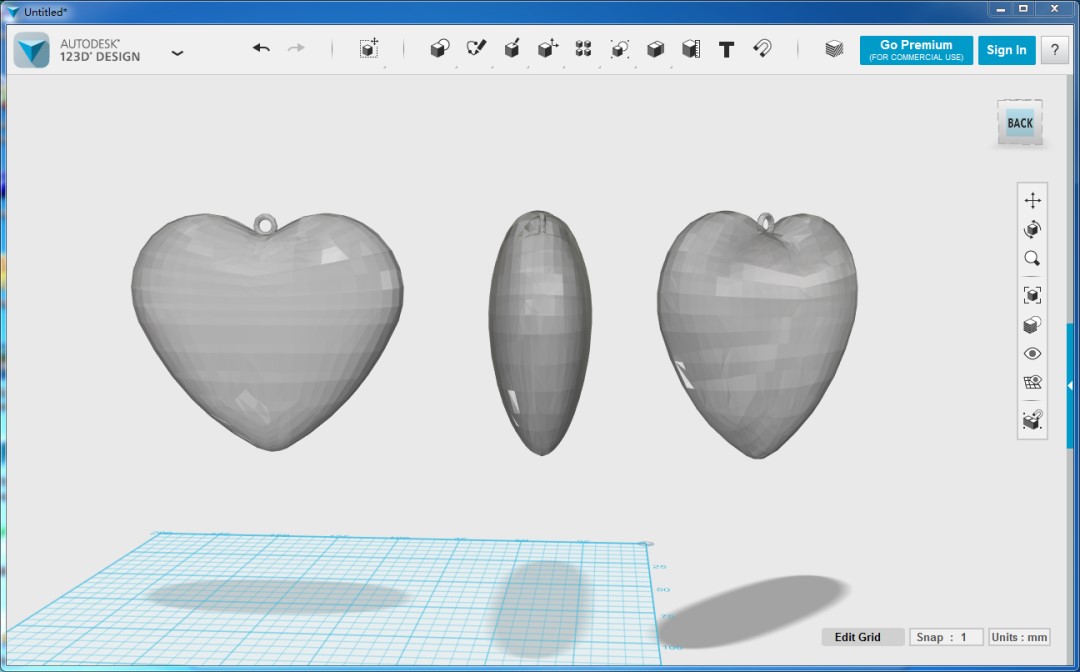1080x672 pixels.
Task: Select the side-view heart model in the middle
Action: [540, 333]
